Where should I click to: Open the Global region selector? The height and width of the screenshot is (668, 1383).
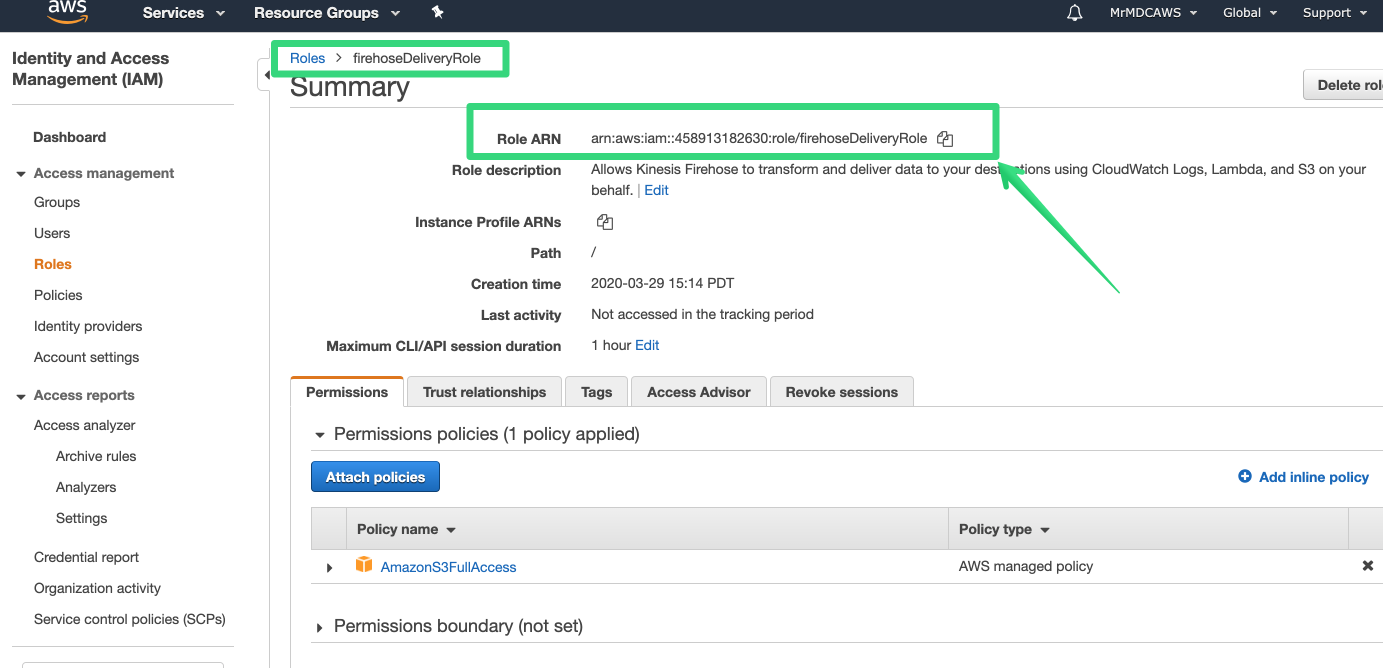(1250, 13)
